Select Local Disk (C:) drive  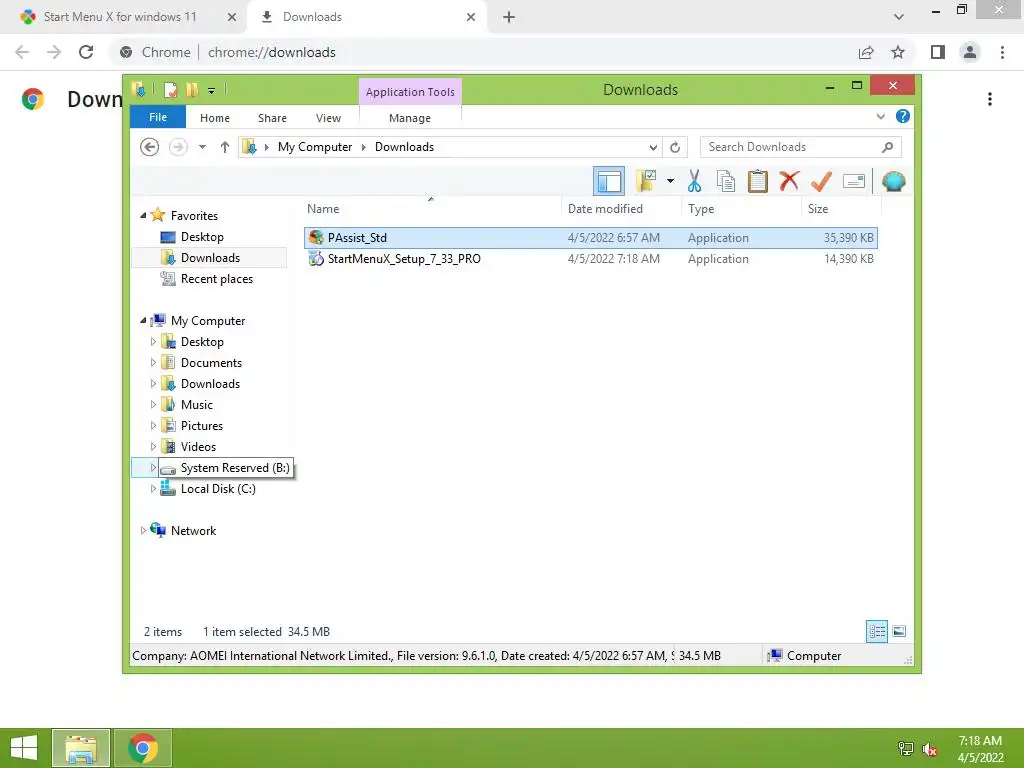tap(218, 488)
